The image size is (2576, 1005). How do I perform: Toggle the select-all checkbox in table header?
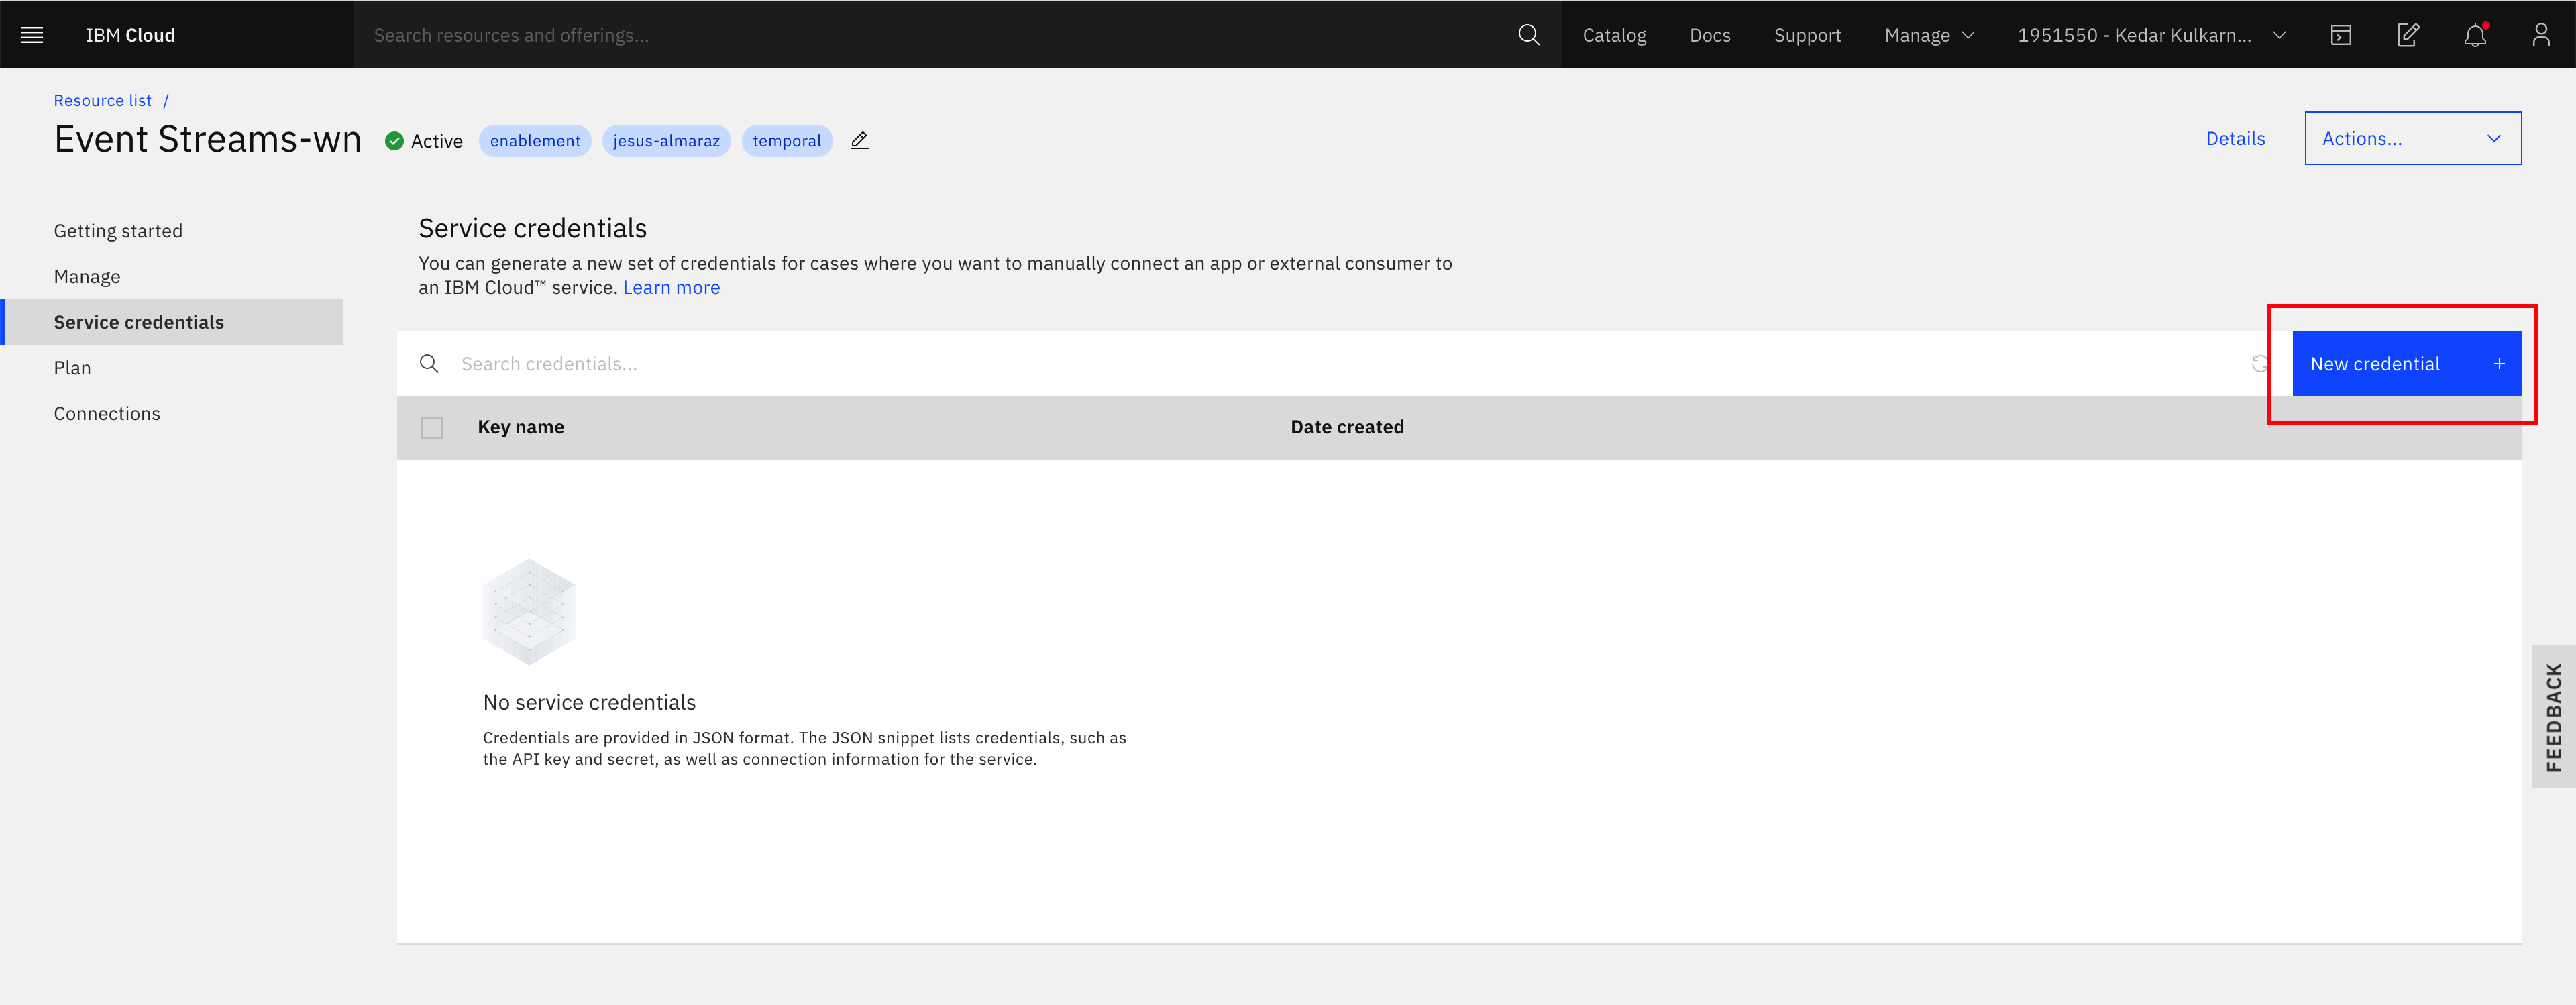click(x=432, y=428)
